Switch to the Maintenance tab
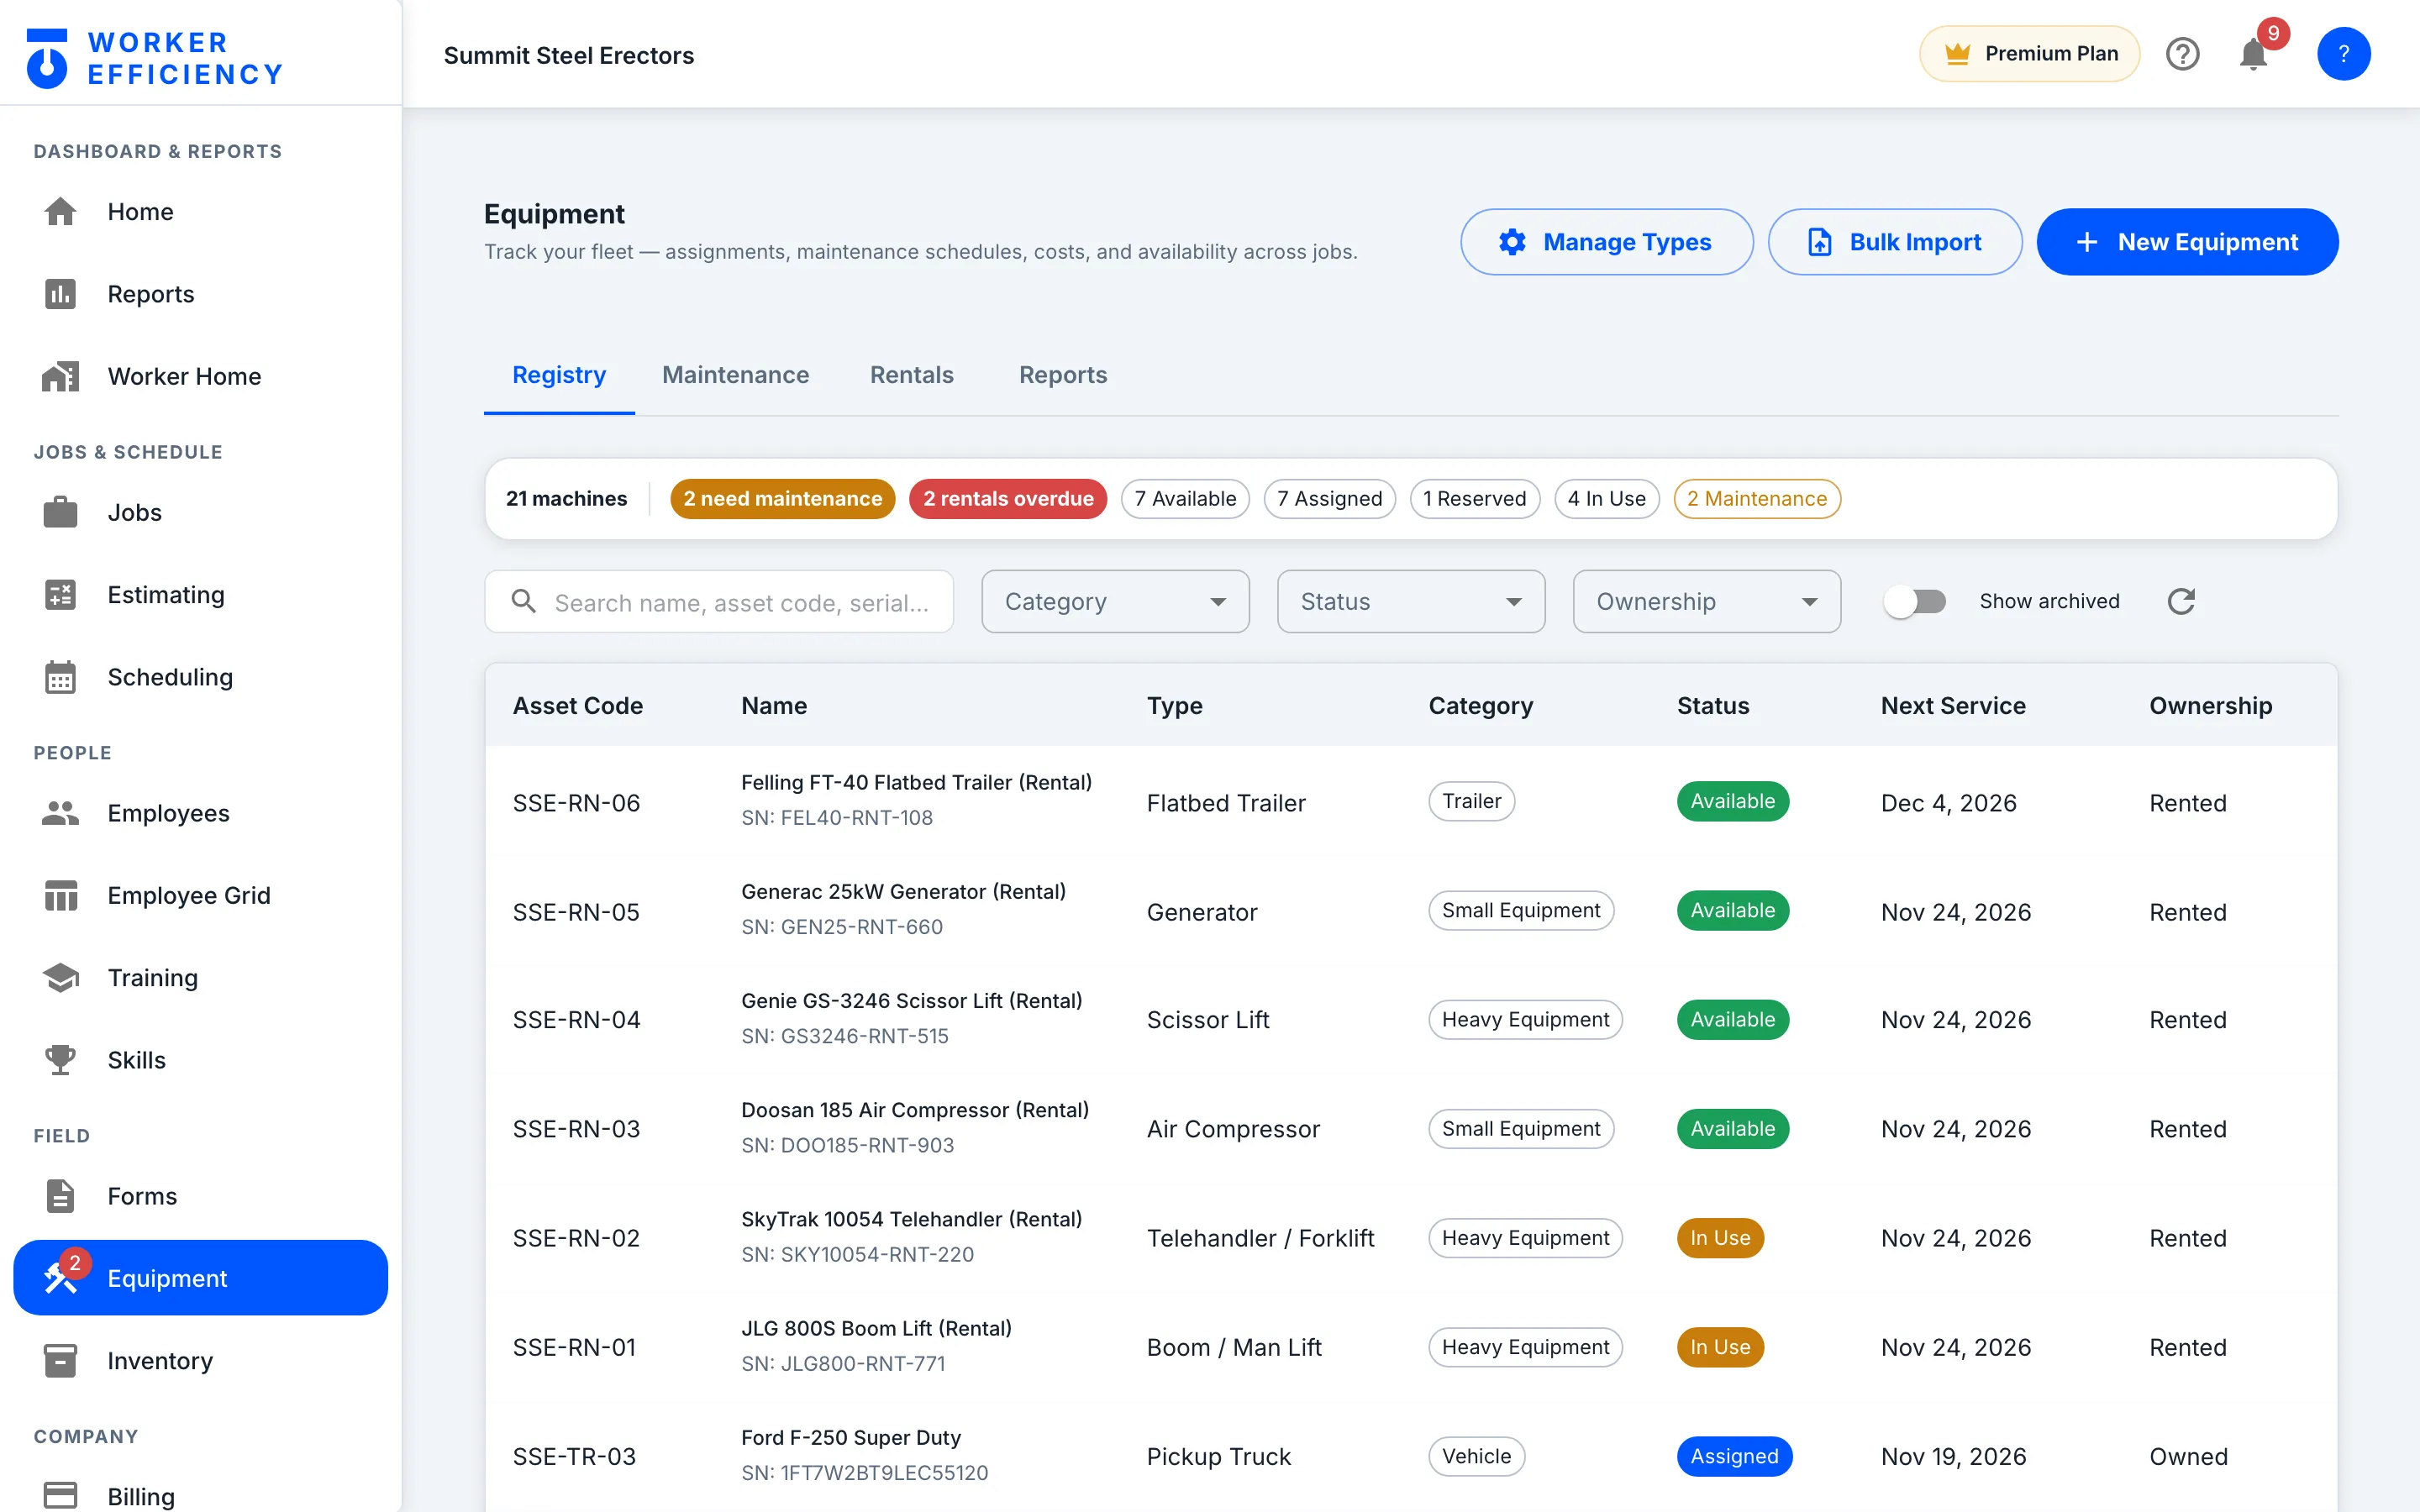 click(735, 375)
